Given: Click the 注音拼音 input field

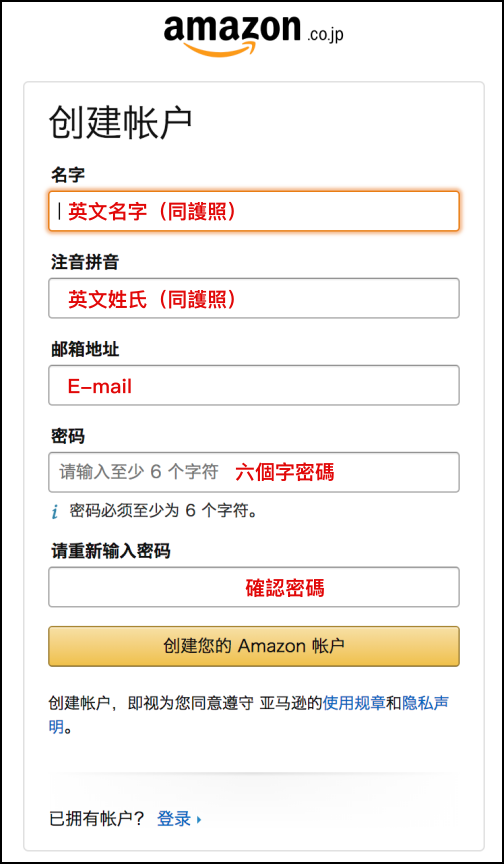Looking at the screenshot, I should pos(254,298).
